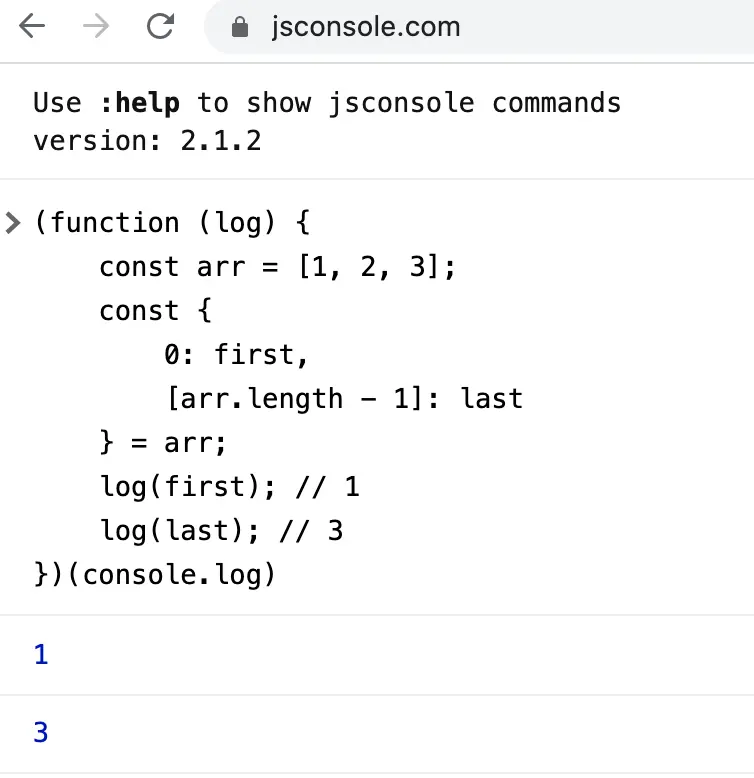
Task: Click the '} = arr;' code line
Action: point(163,443)
